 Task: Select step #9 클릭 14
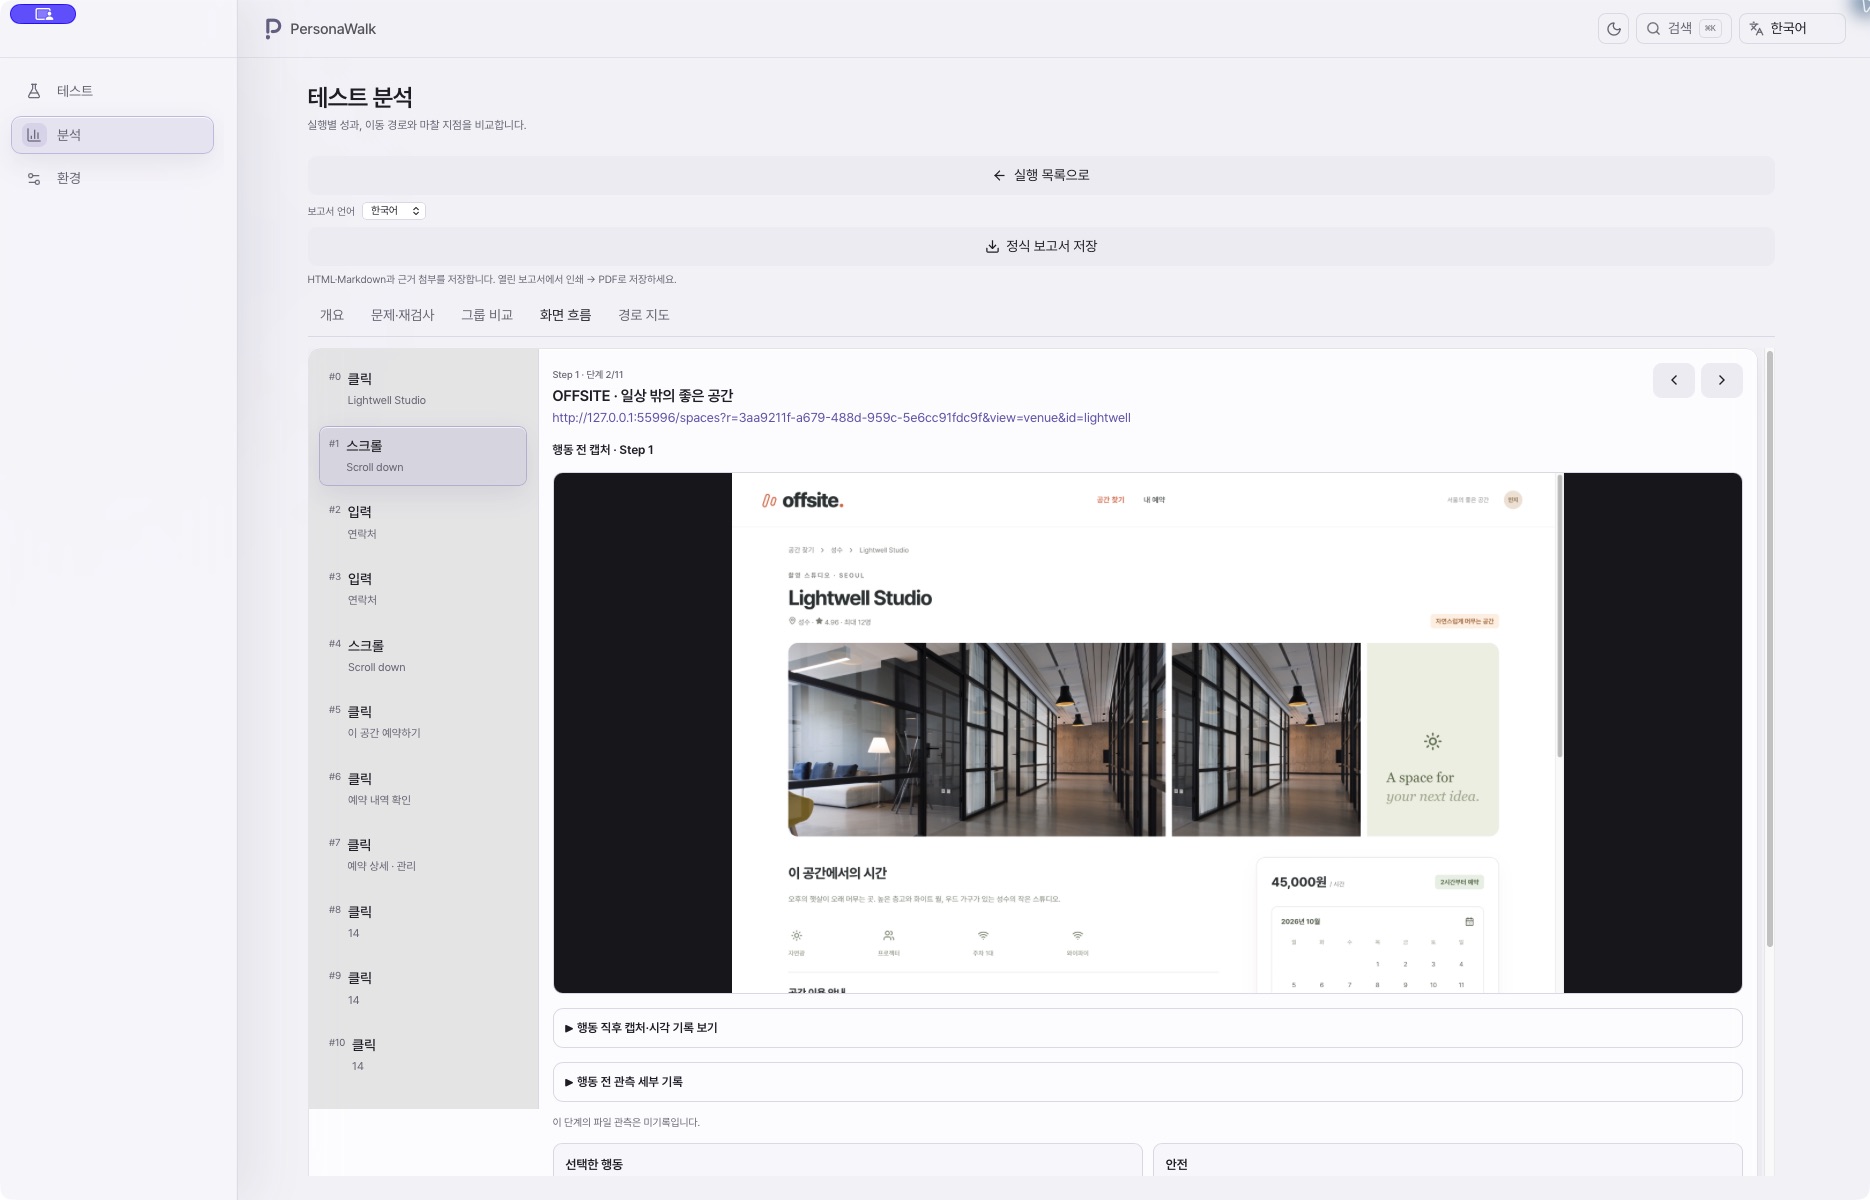click(423, 988)
